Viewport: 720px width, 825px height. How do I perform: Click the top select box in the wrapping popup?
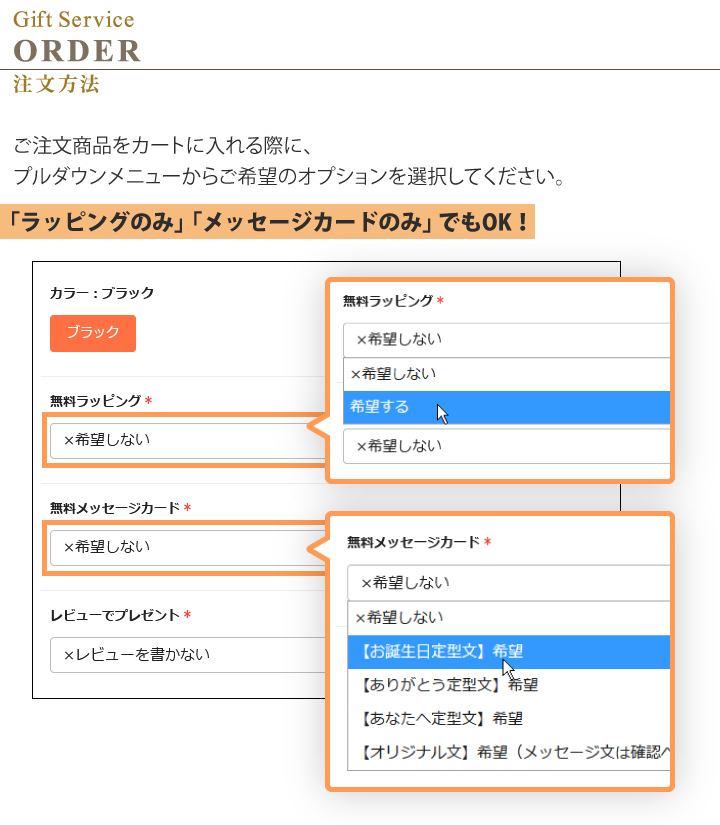click(x=505, y=339)
